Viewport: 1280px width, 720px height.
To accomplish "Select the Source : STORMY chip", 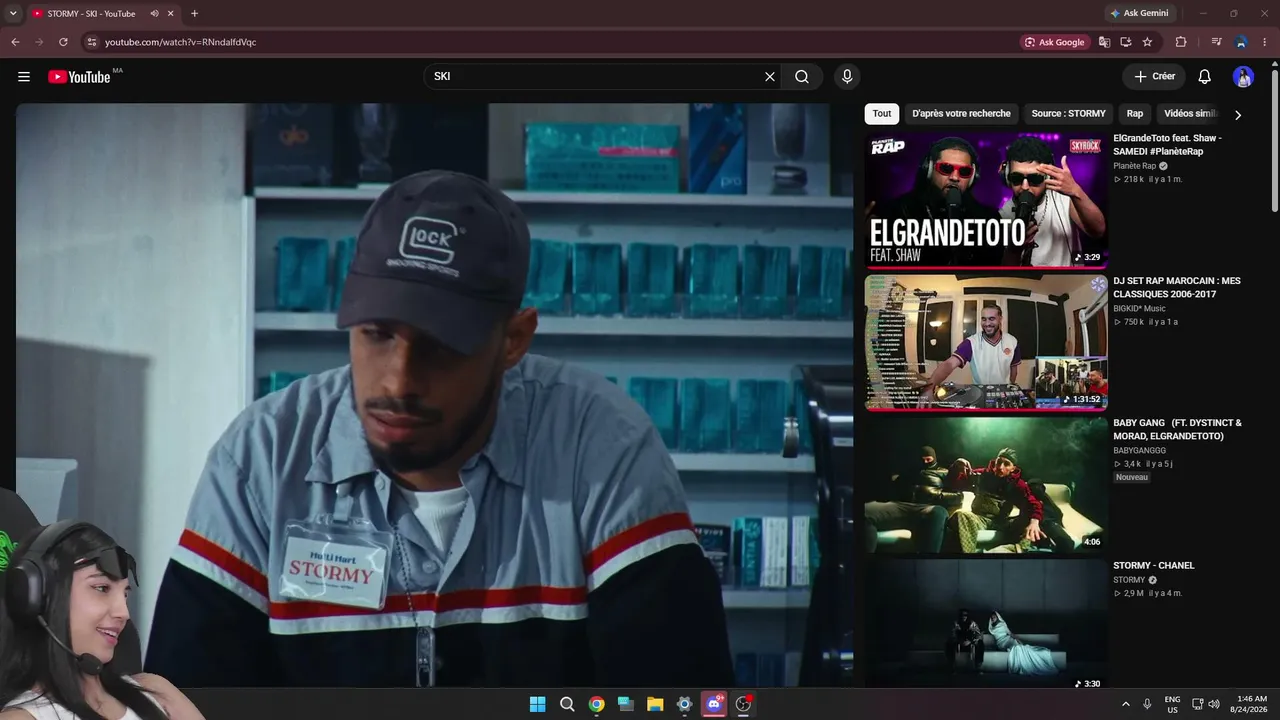I will point(1068,114).
